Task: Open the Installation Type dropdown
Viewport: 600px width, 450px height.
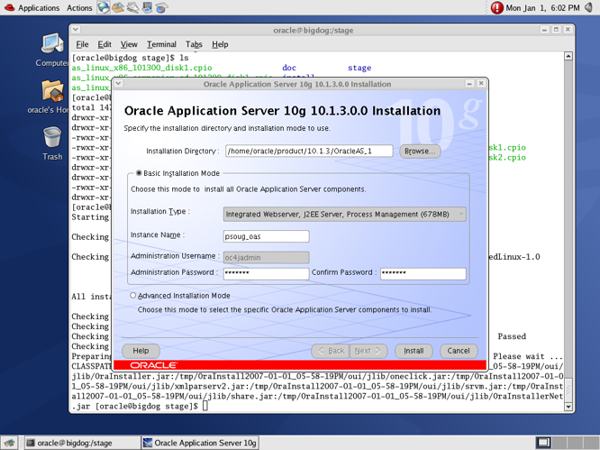Action: [x=344, y=214]
